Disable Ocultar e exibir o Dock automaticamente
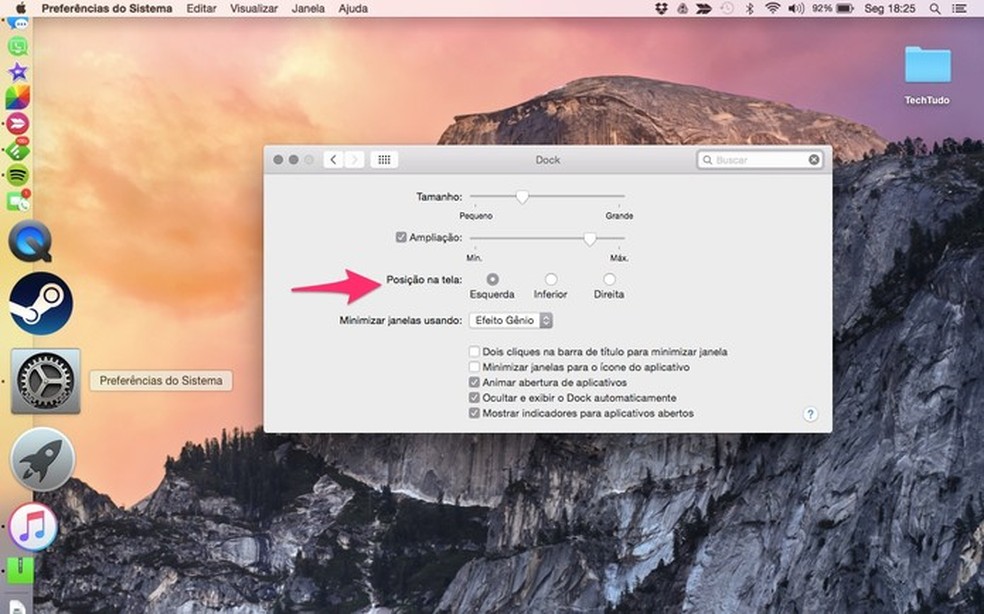Screen dimensions: 984x614 [x=474, y=397]
